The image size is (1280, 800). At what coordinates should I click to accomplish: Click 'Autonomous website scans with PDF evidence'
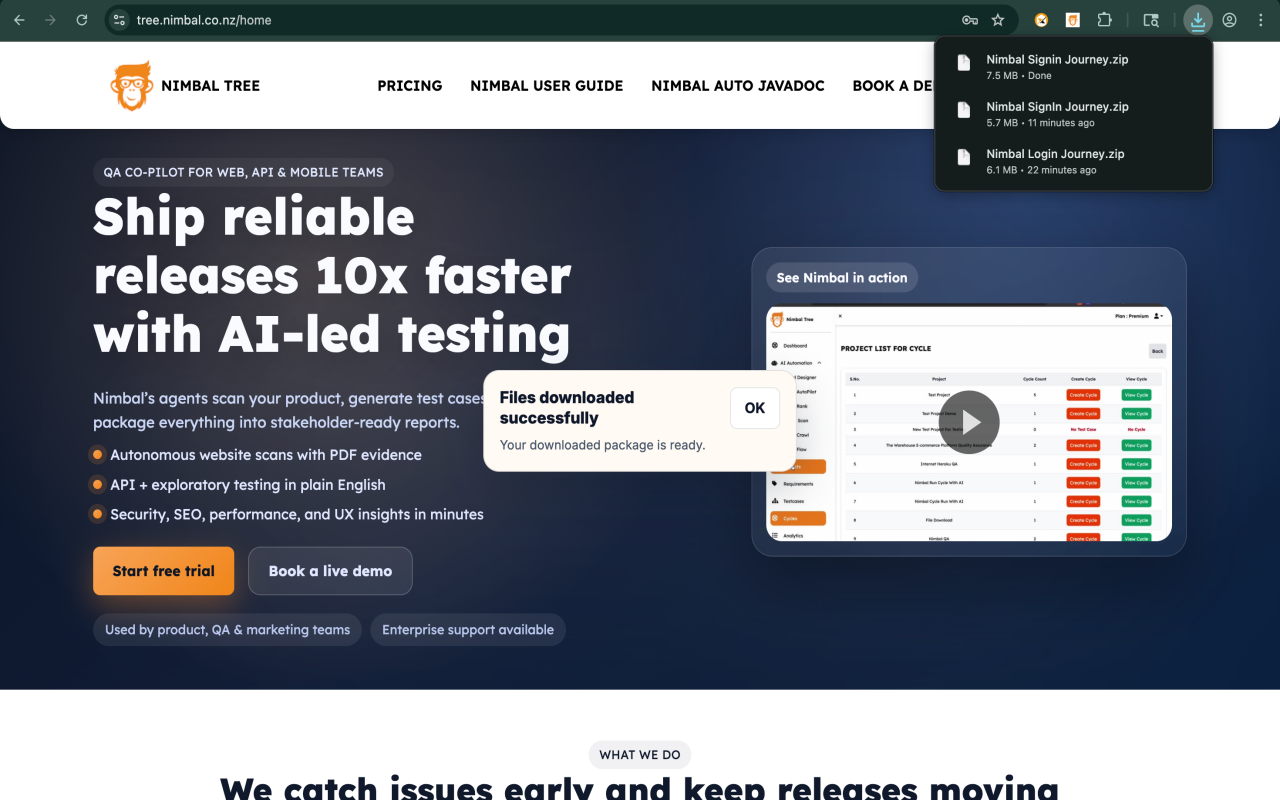click(x=266, y=455)
